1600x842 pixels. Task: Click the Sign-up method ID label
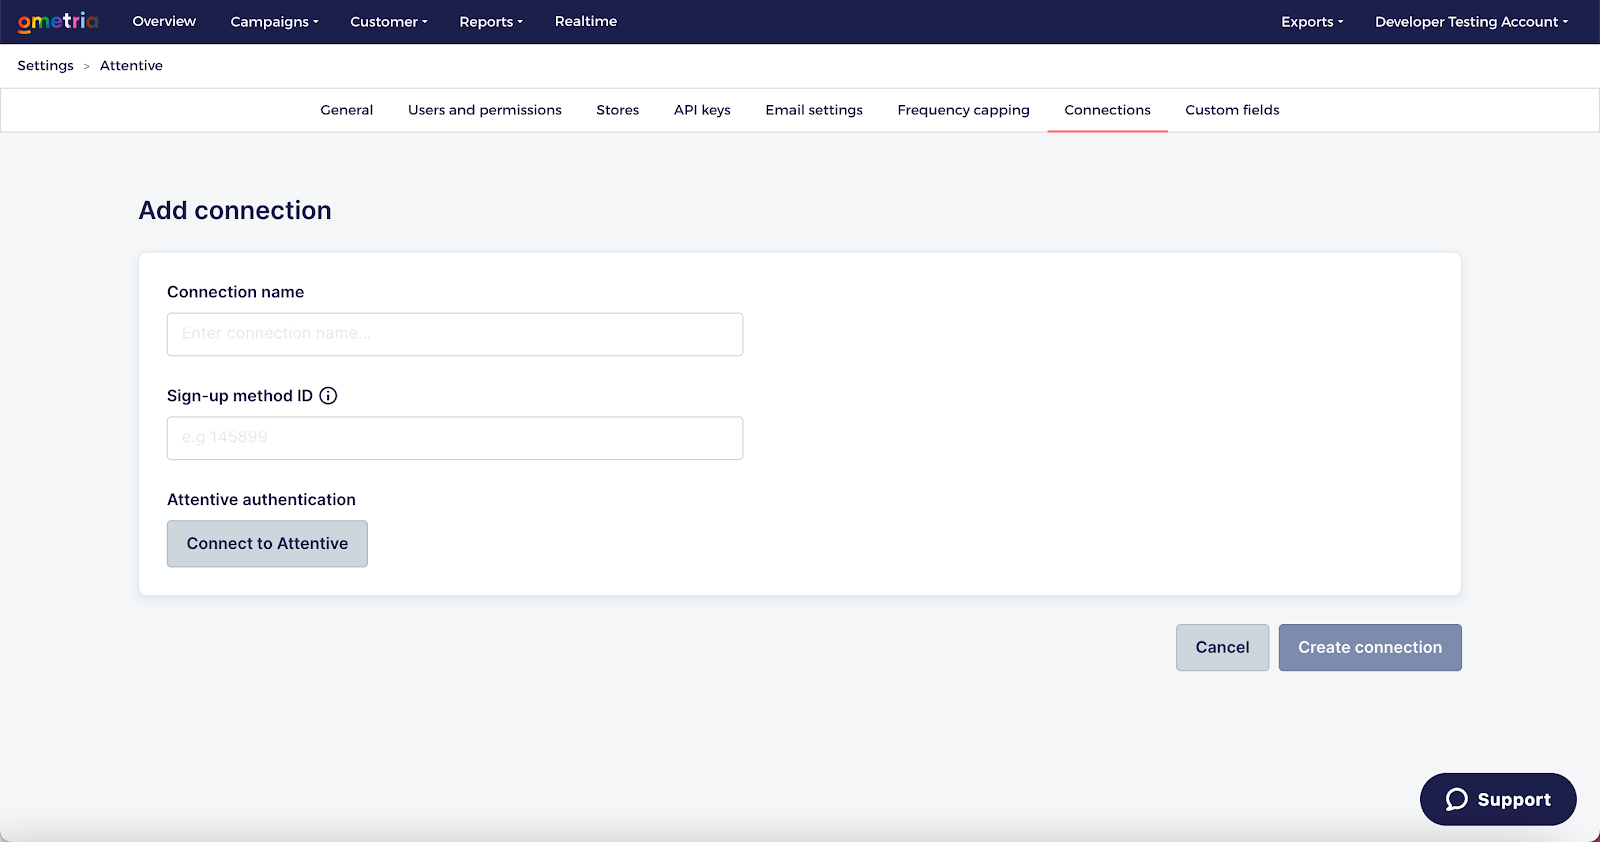240,396
